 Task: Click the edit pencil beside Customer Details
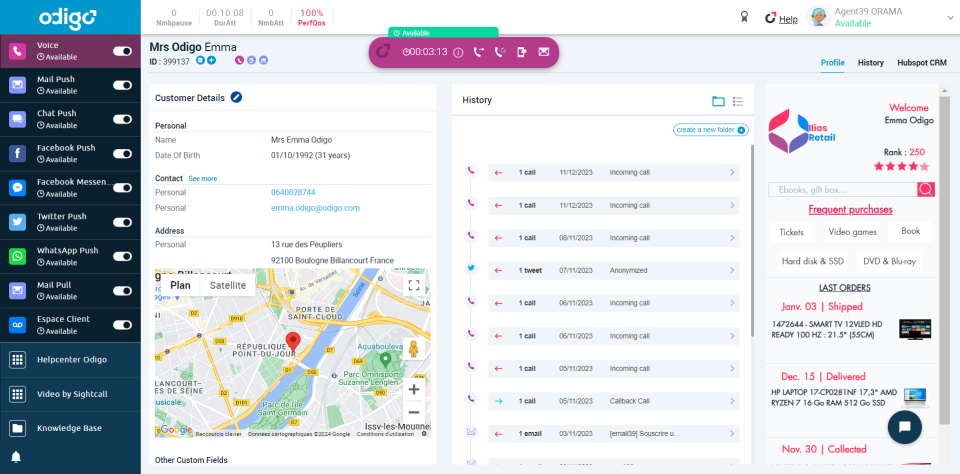point(236,97)
